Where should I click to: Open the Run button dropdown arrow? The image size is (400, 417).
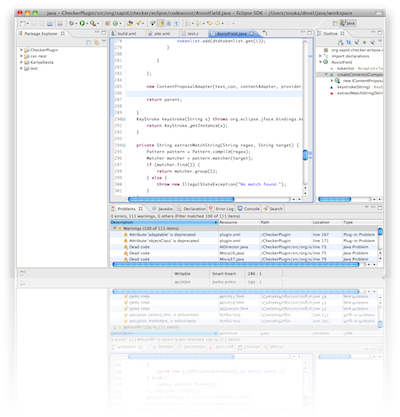[87, 24]
